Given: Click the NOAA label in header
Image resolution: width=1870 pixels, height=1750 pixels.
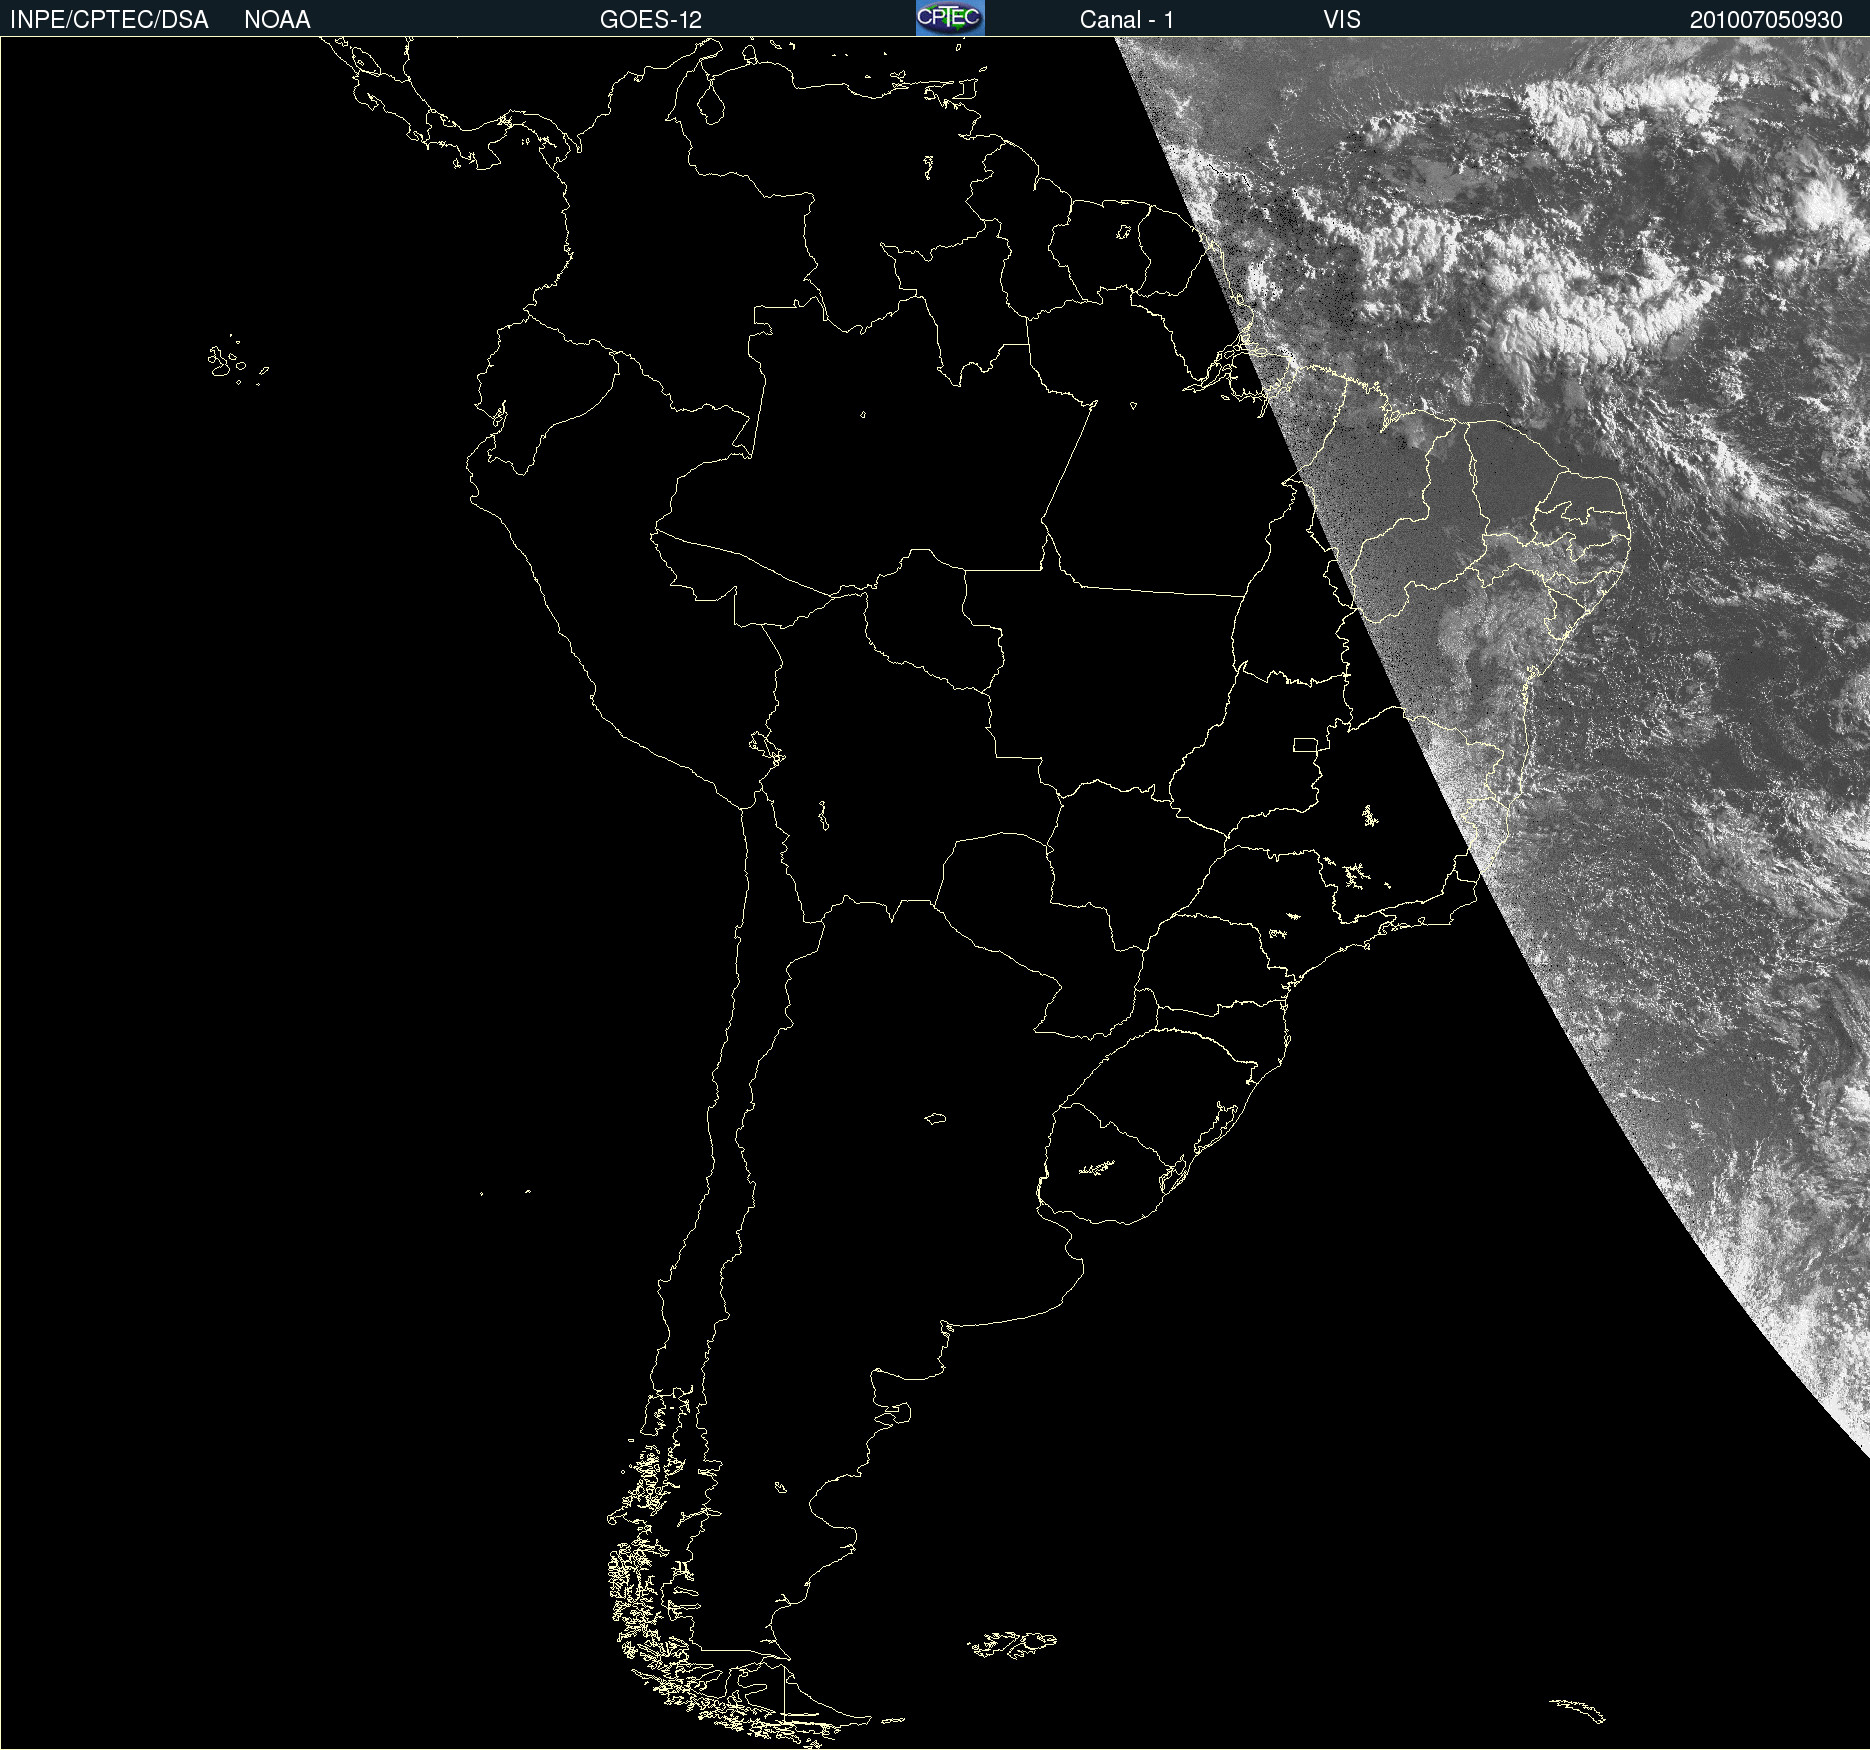Looking at the screenshot, I should pos(277,20).
